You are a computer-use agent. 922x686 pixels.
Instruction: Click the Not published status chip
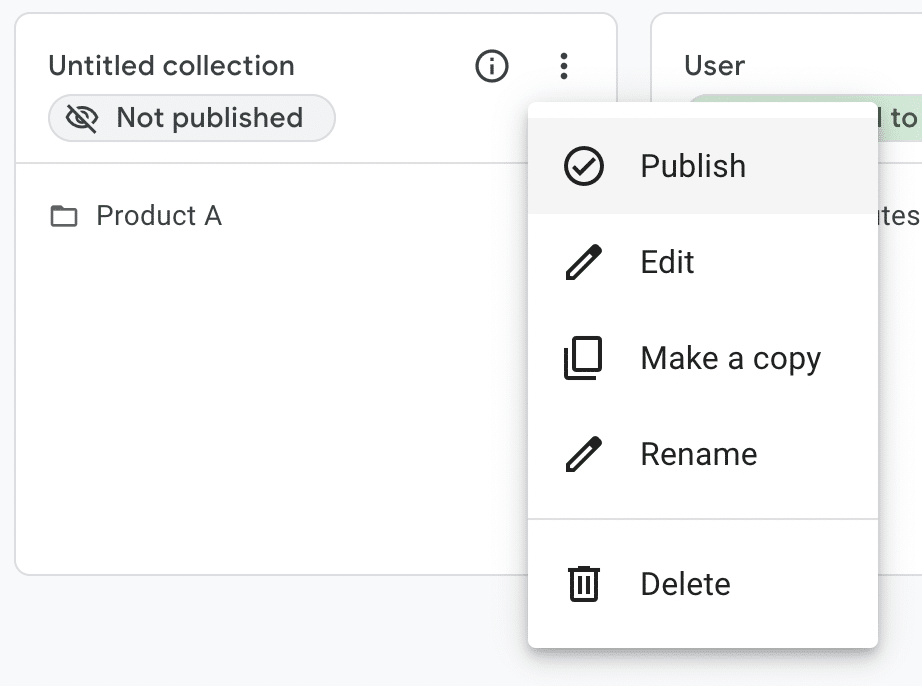pos(191,117)
